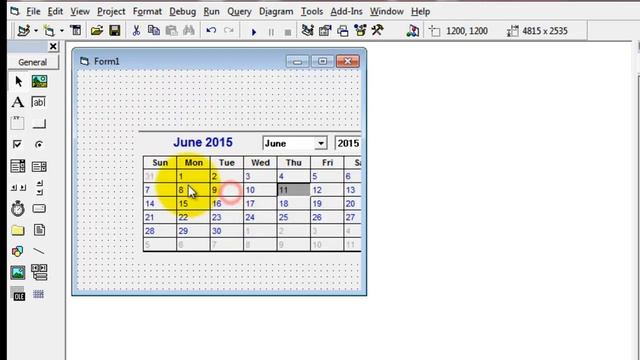Select the Line control tool
640x360 pixels.
(39, 251)
